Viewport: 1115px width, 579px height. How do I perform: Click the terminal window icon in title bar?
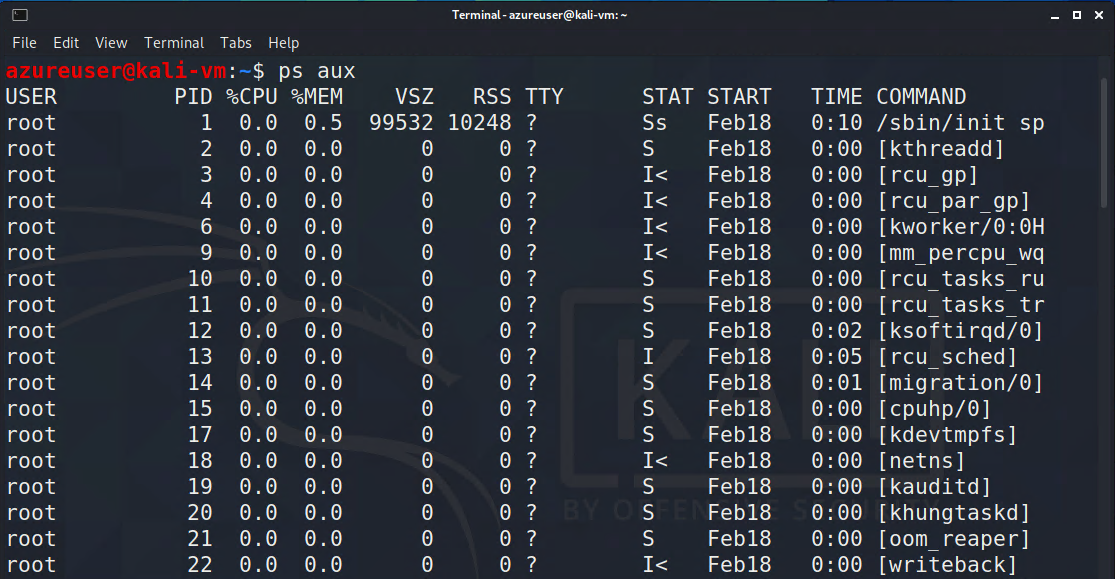[x=20, y=15]
